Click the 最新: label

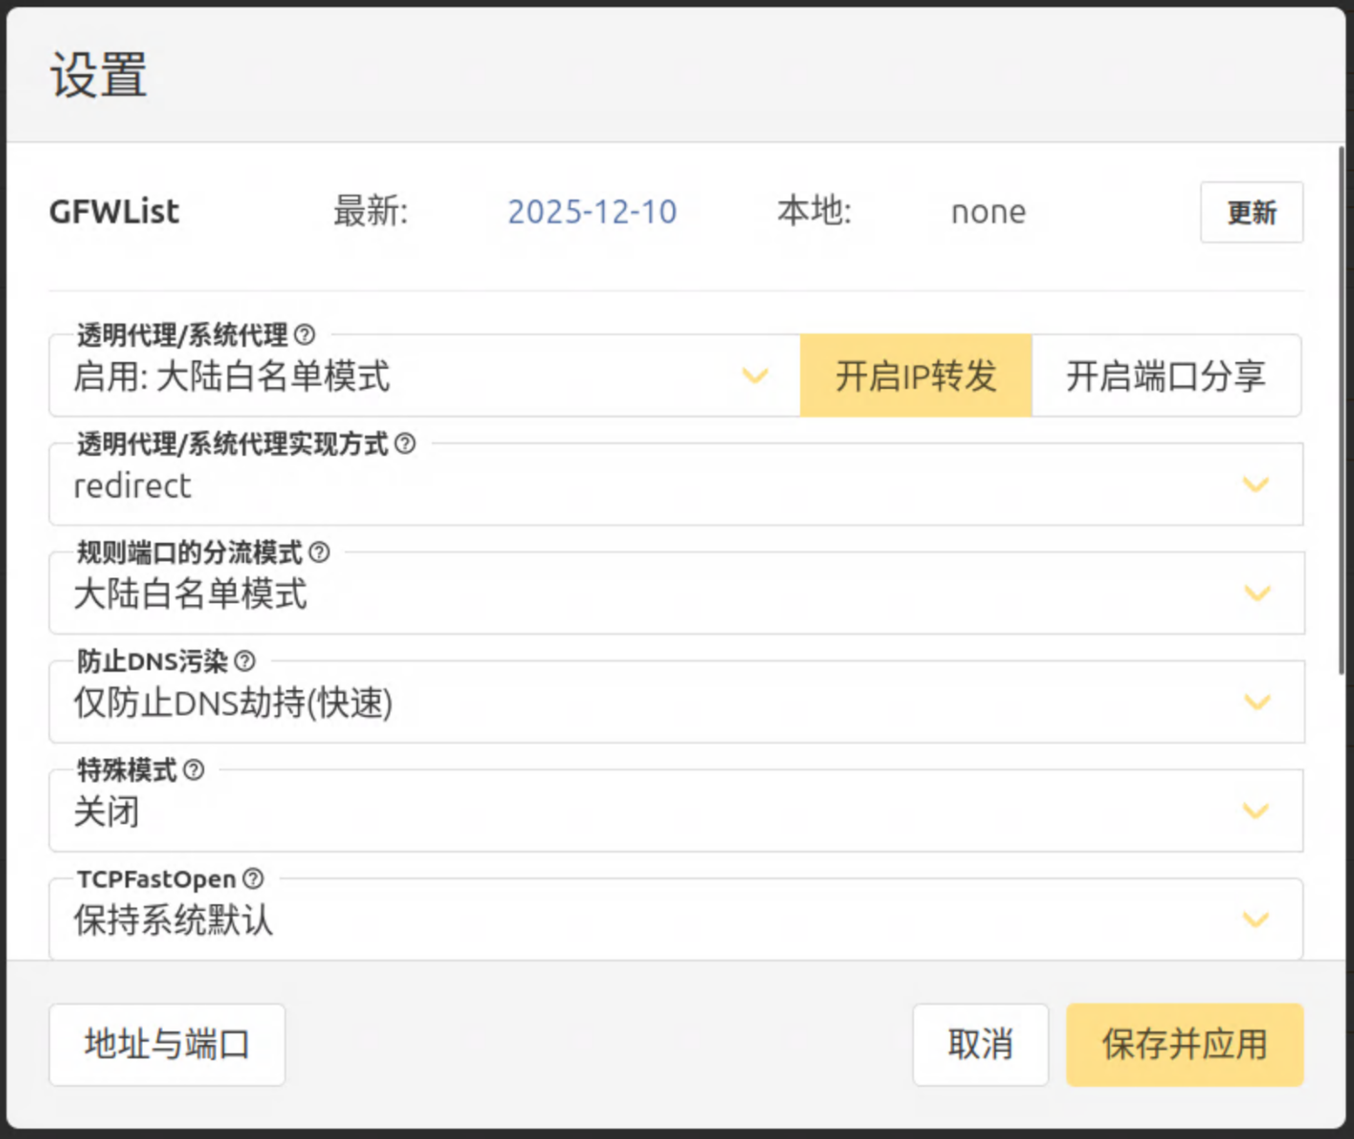pyautogui.click(x=371, y=212)
